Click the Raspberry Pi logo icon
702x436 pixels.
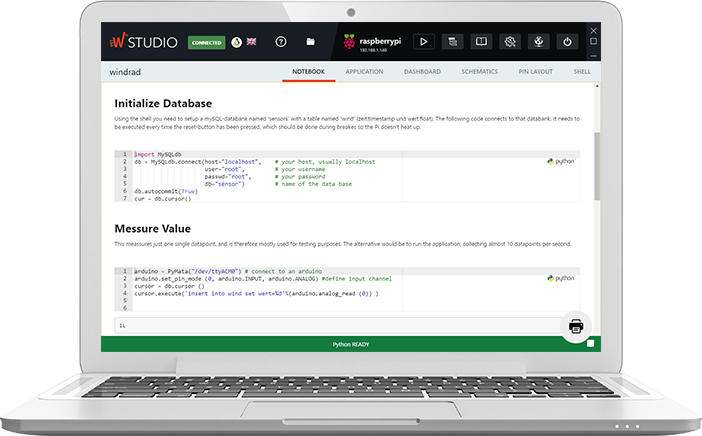tap(349, 42)
